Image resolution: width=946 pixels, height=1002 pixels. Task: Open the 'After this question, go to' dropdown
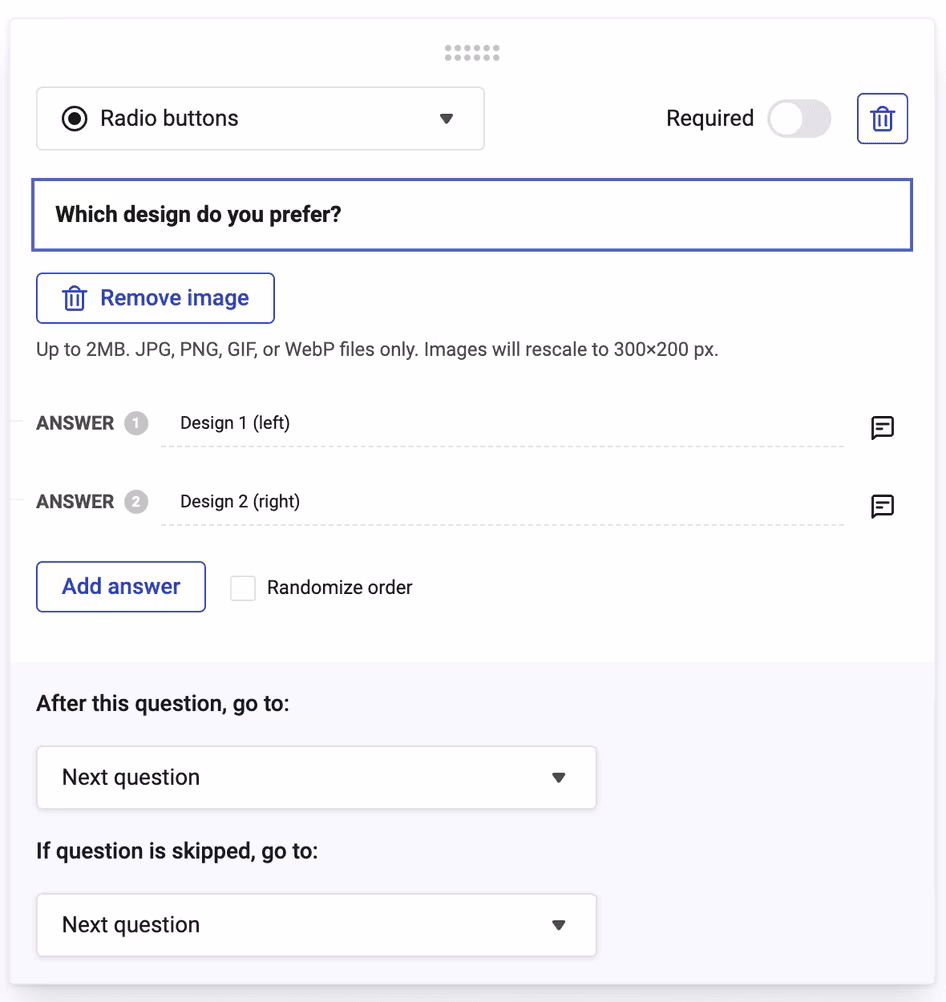coord(316,777)
